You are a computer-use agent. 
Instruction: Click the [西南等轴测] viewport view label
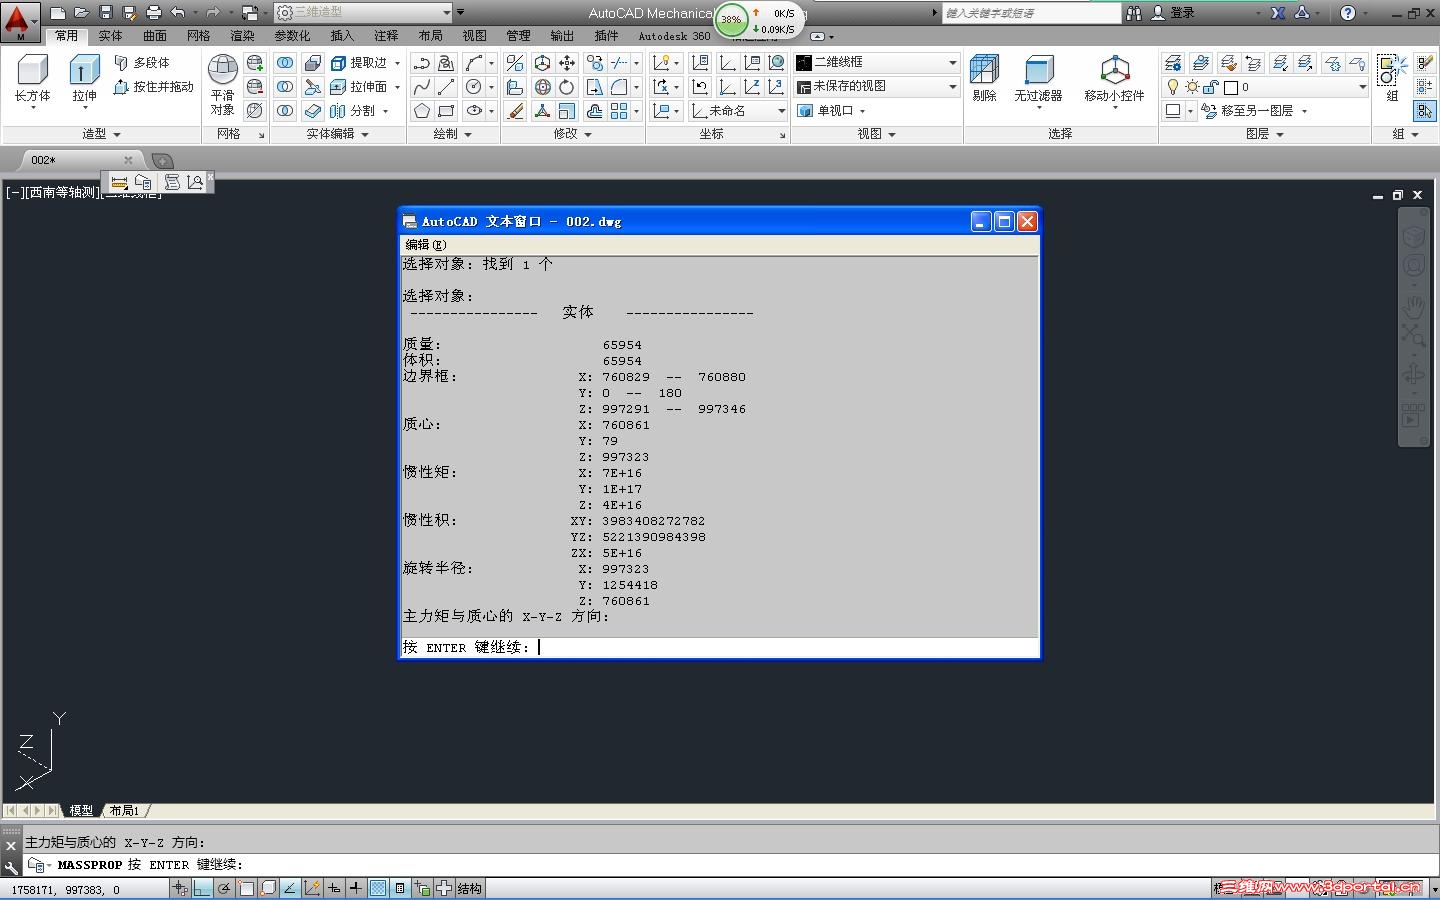point(62,192)
